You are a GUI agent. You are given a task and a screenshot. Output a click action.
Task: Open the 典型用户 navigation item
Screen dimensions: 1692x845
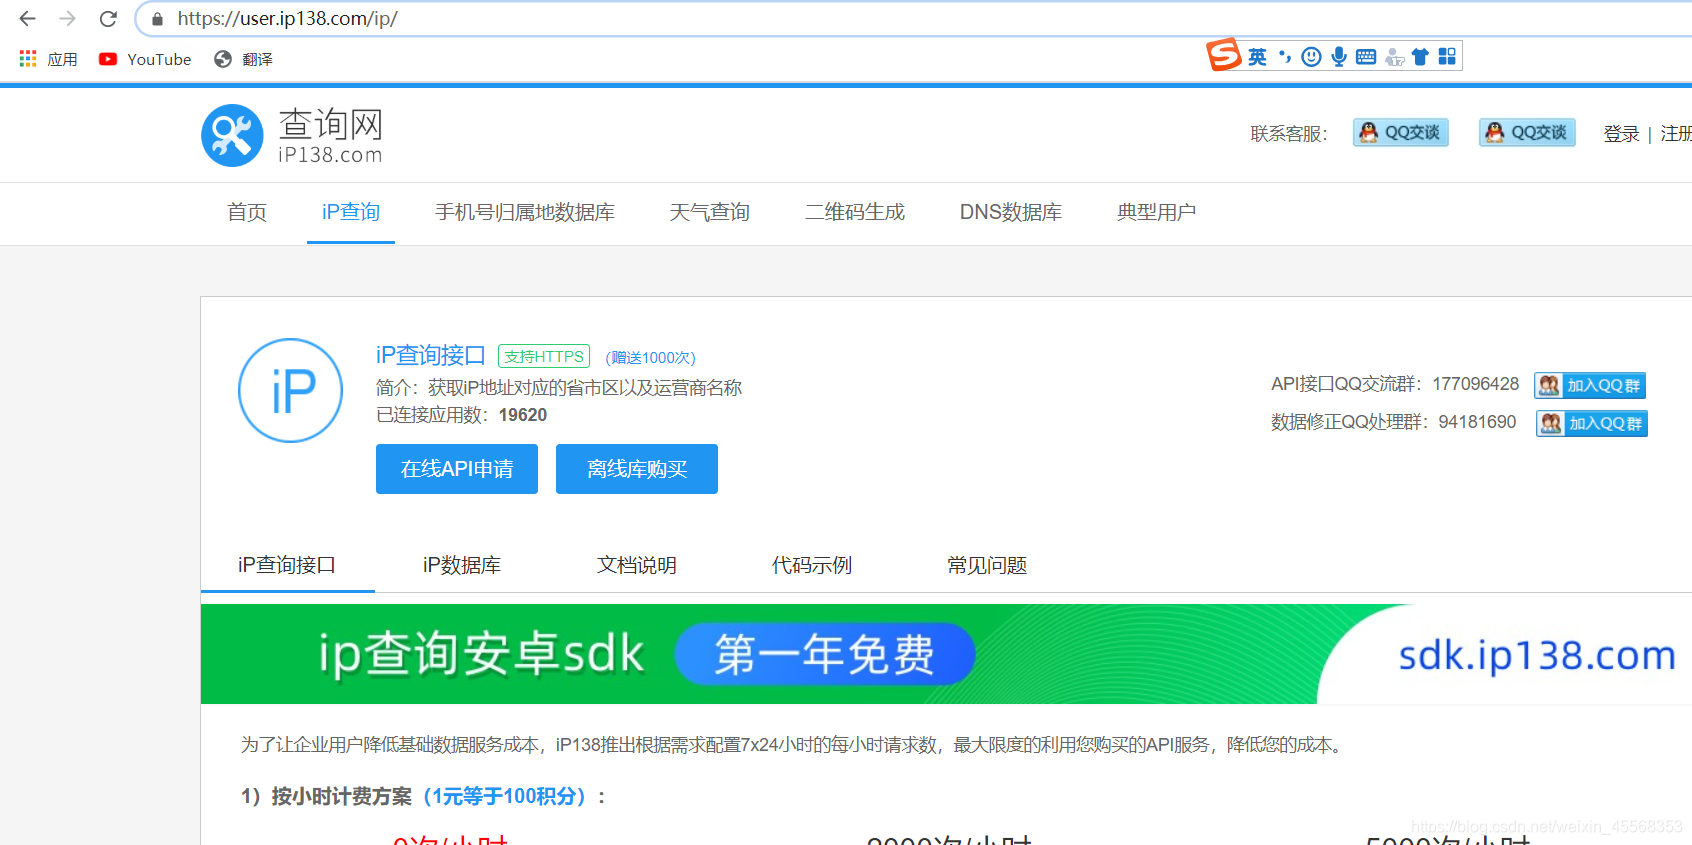coord(1157,212)
